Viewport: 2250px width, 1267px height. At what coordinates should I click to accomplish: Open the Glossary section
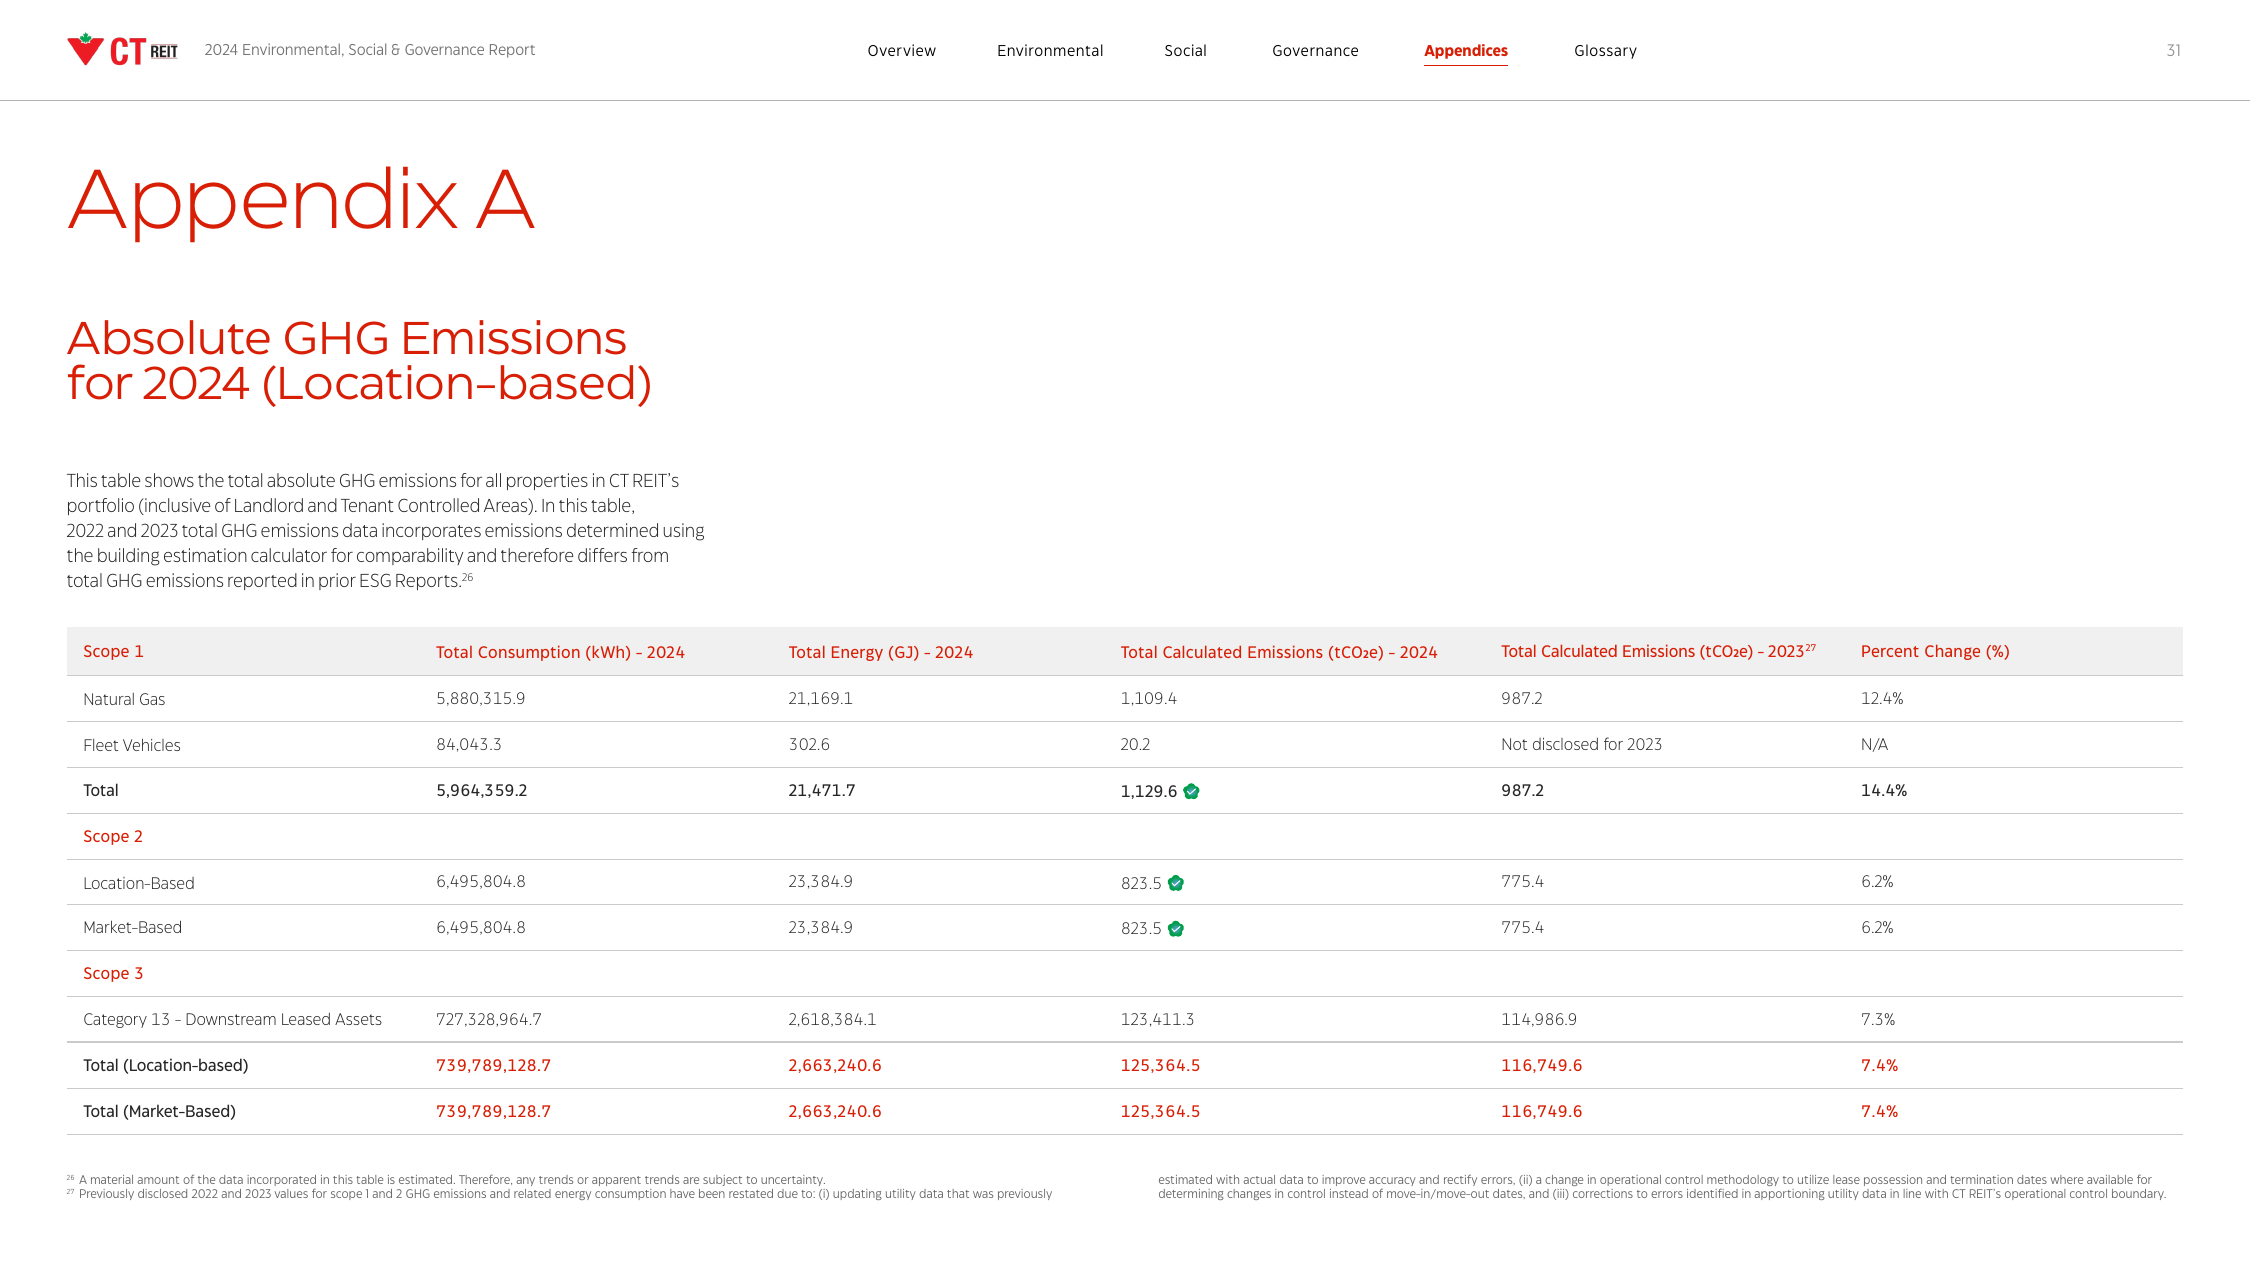tap(1605, 51)
